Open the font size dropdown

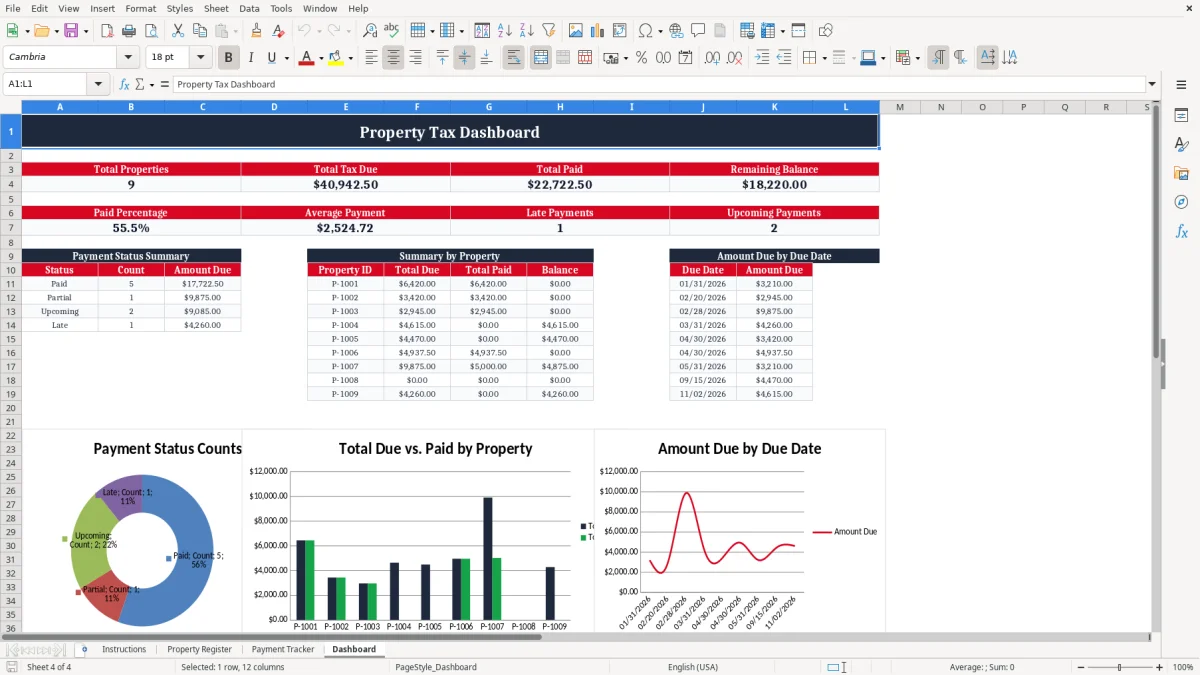pos(200,58)
